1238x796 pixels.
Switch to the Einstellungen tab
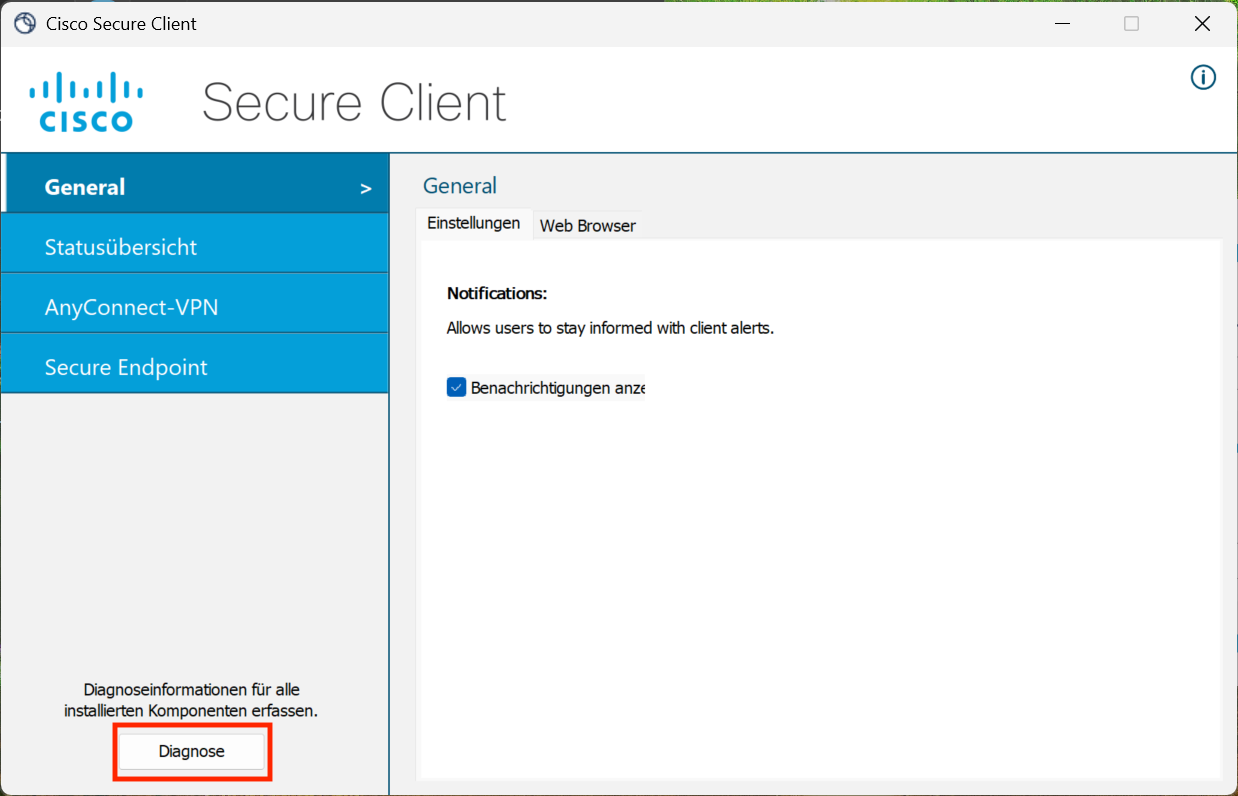pos(473,223)
